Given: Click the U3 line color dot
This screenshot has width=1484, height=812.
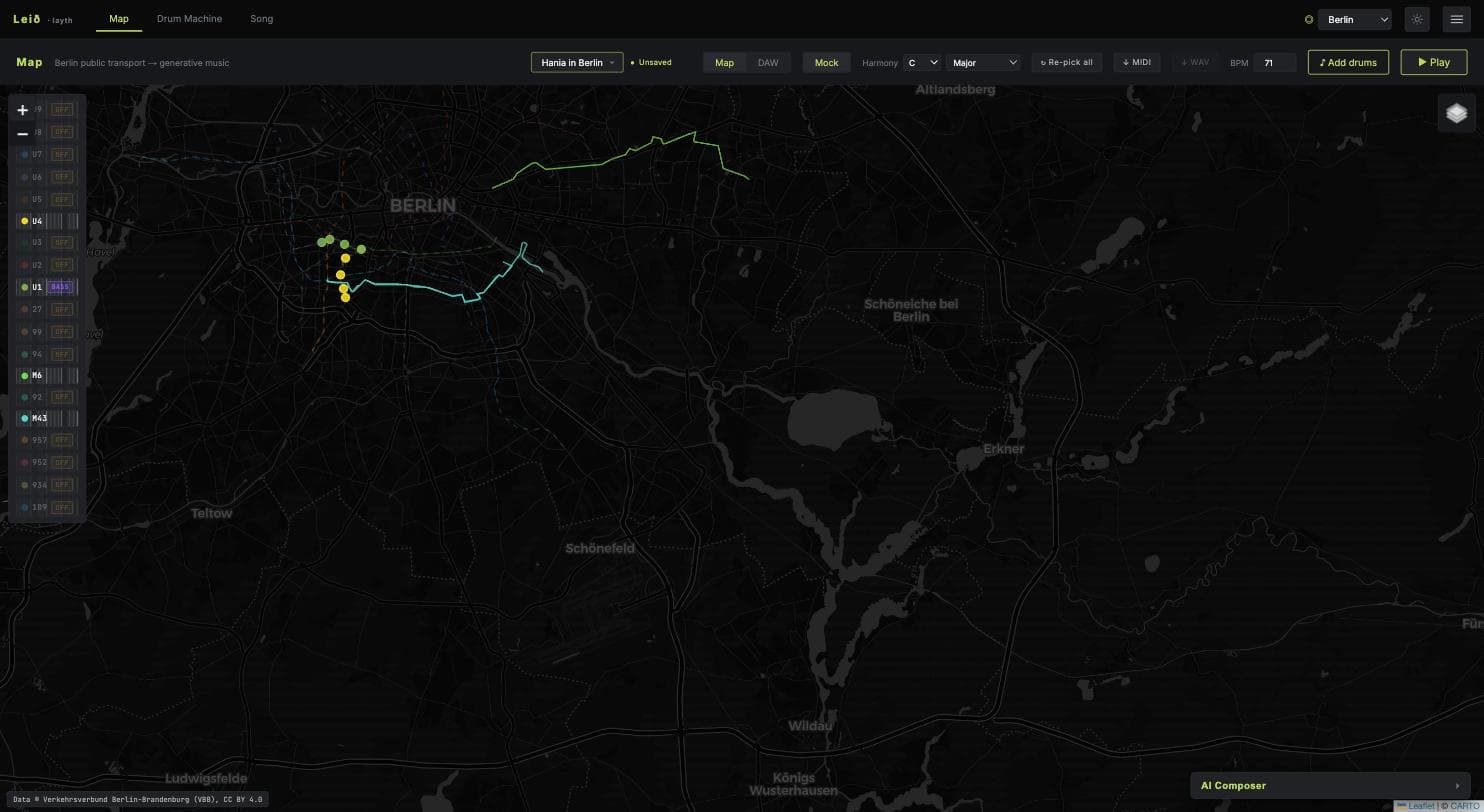Looking at the screenshot, I should click(25, 242).
